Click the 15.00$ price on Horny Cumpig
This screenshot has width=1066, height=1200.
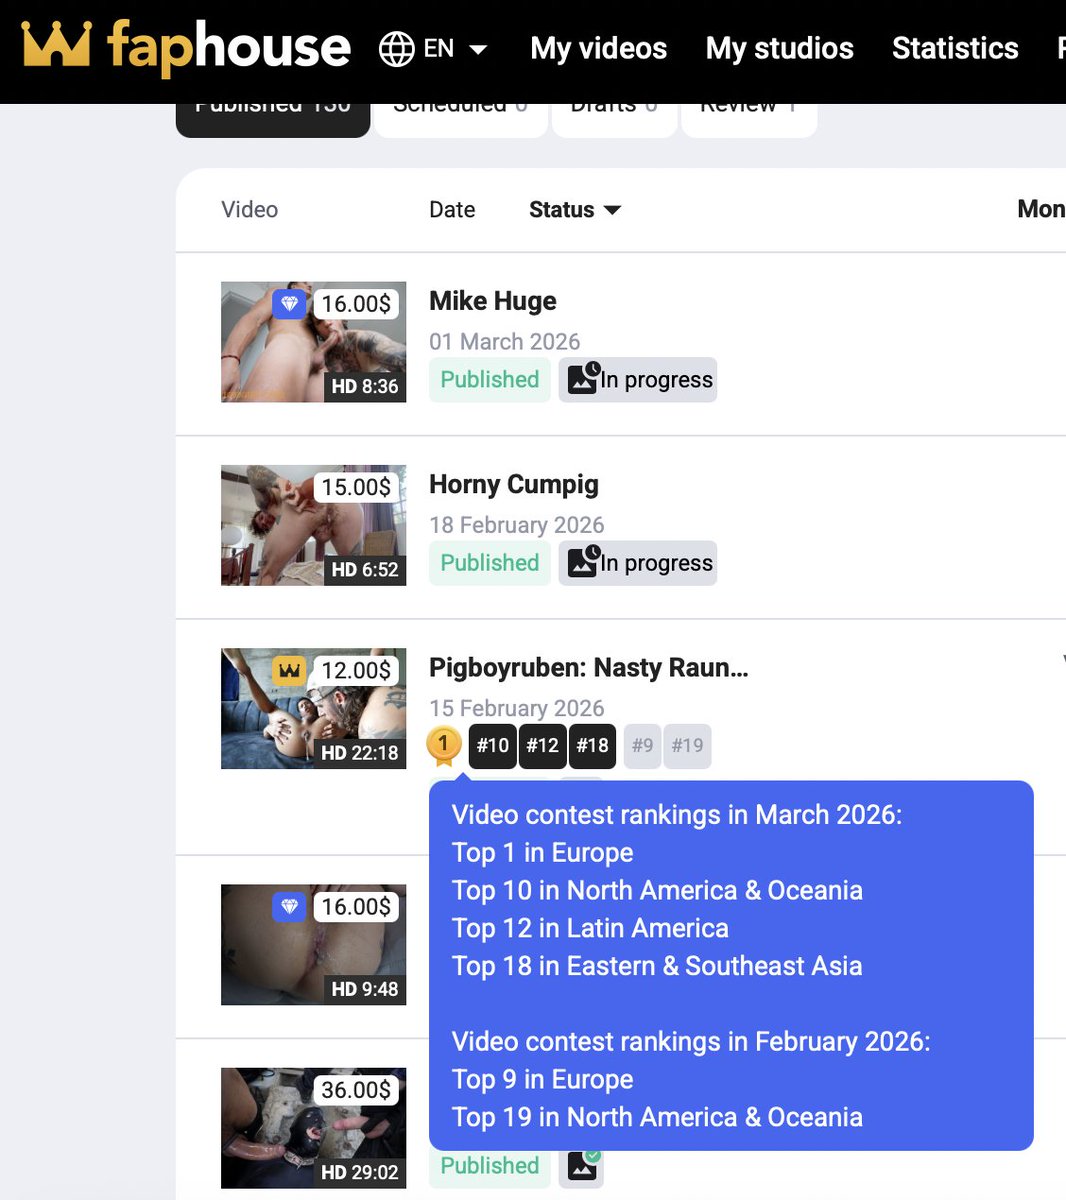356,487
